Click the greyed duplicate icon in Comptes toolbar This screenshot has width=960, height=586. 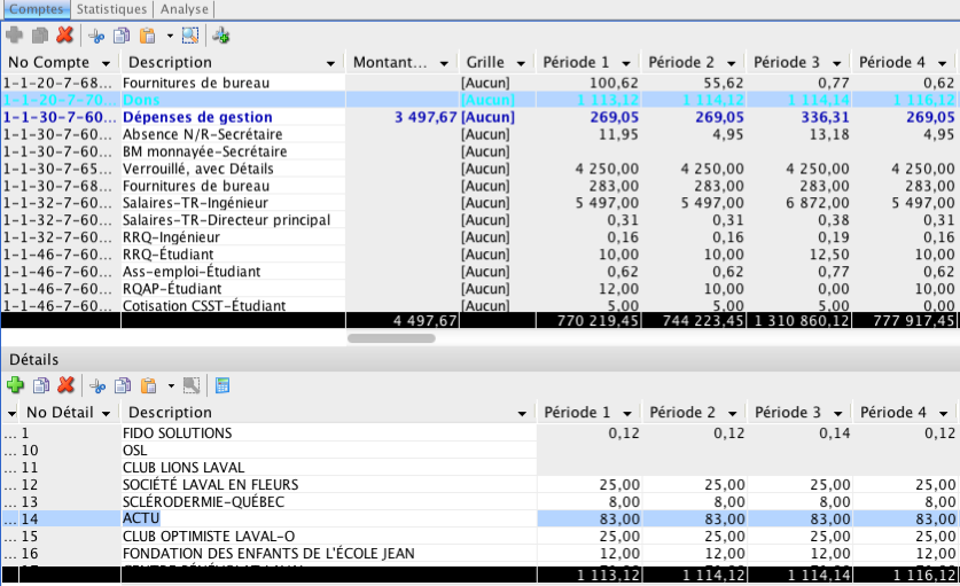pos(40,36)
